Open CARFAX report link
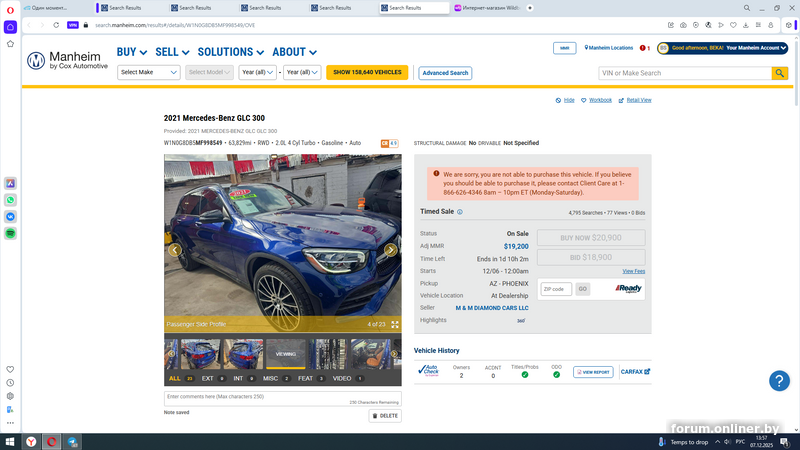The height and width of the screenshot is (450, 800). 635,372
